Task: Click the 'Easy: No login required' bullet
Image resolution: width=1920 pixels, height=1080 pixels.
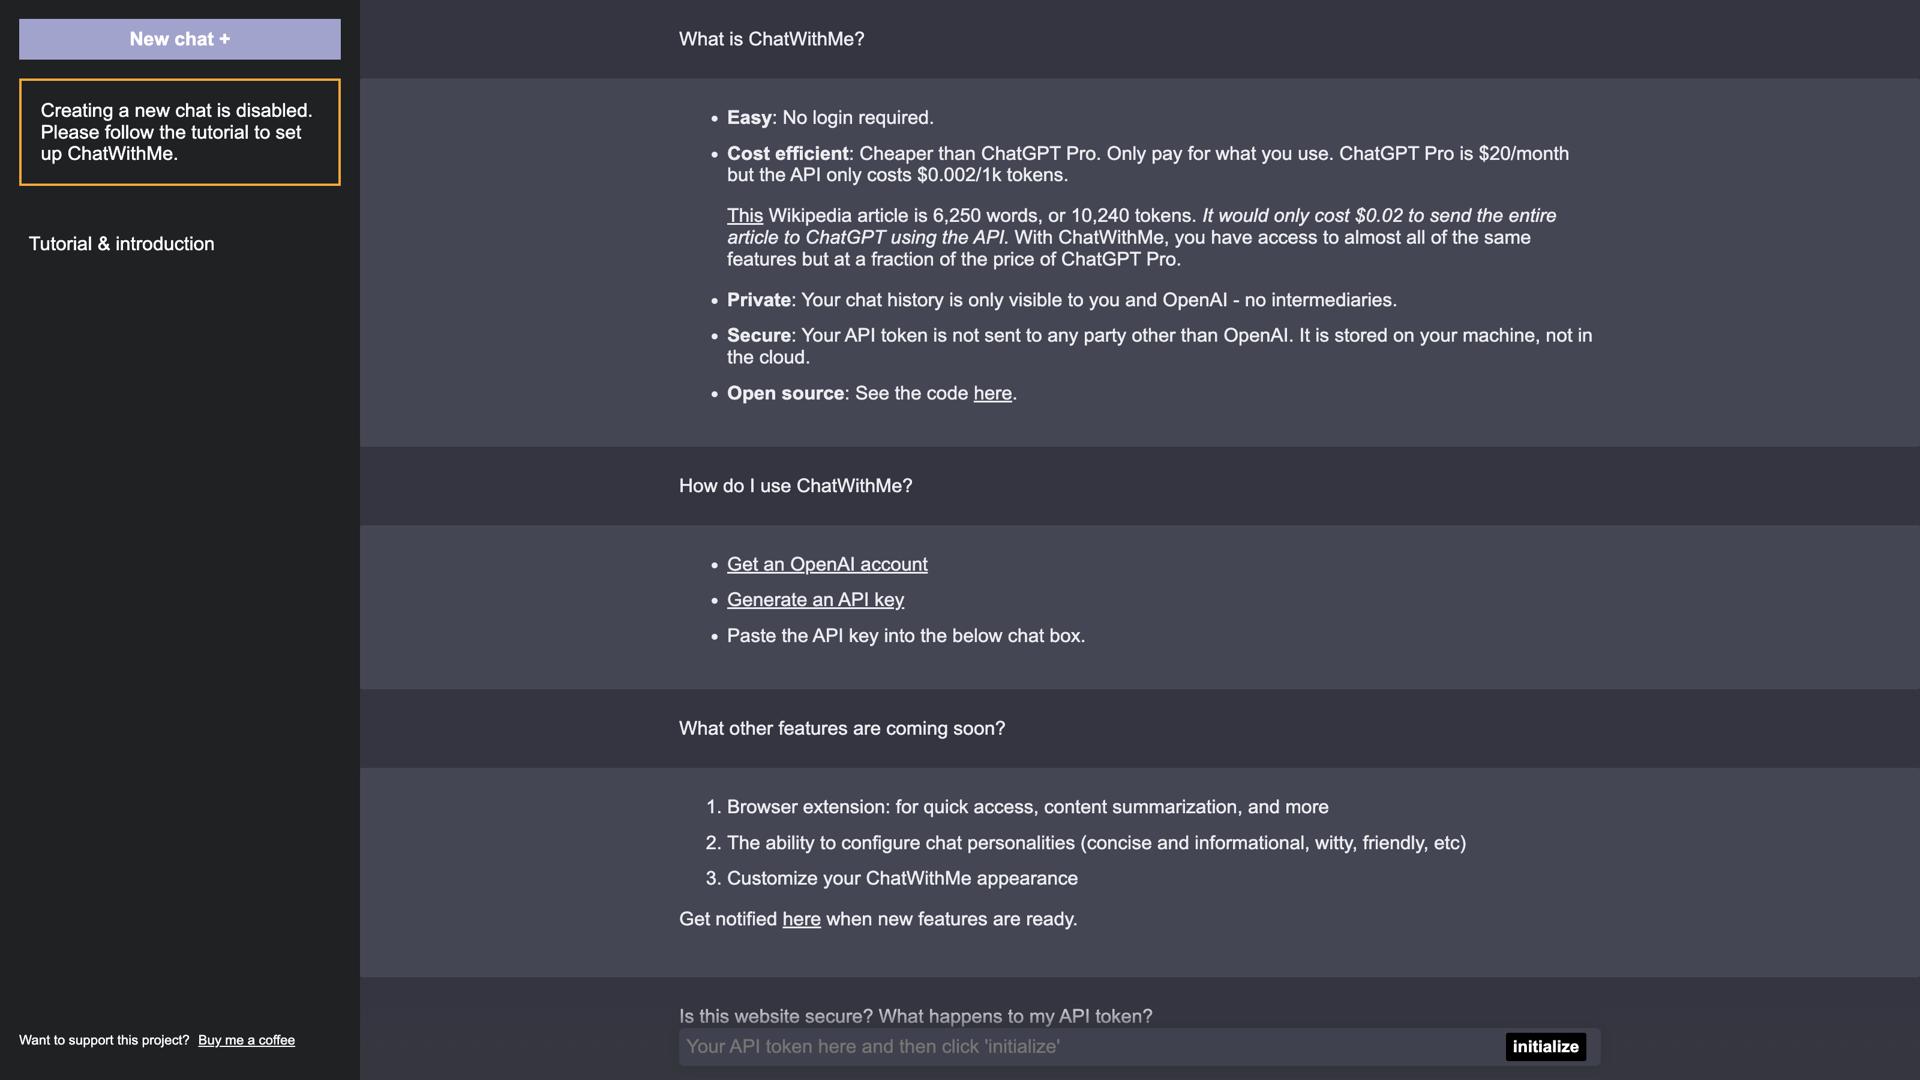Action: (829, 118)
